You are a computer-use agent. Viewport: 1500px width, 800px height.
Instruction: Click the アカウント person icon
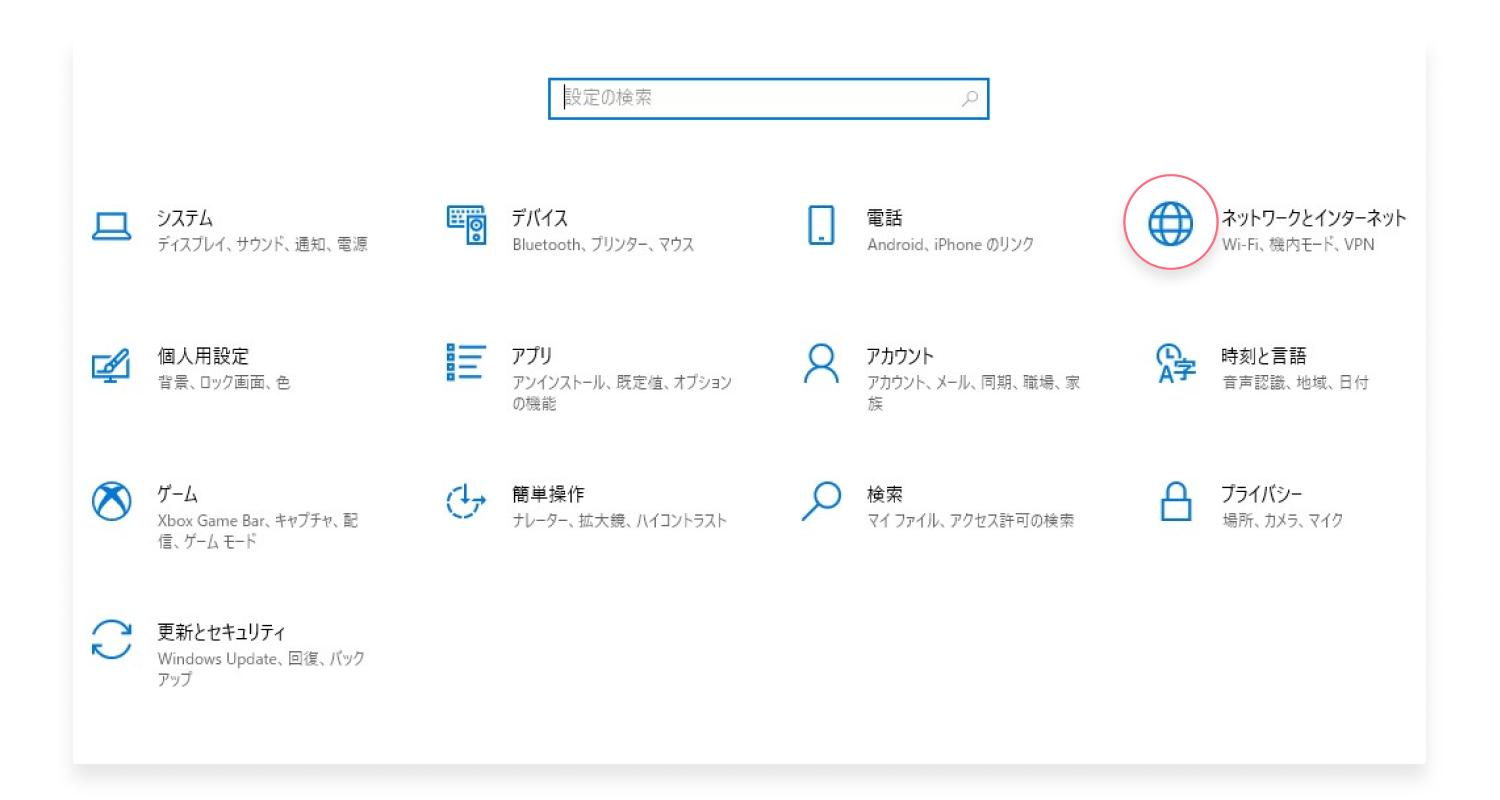tap(821, 364)
